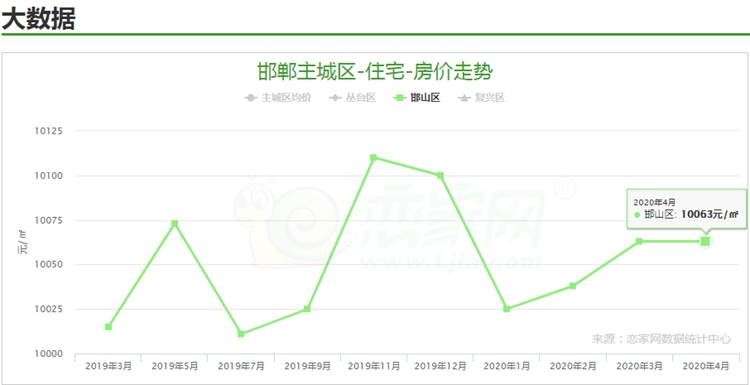Click the 2019年7月 data point marker
This screenshot has width=750, height=385.
point(241,334)
